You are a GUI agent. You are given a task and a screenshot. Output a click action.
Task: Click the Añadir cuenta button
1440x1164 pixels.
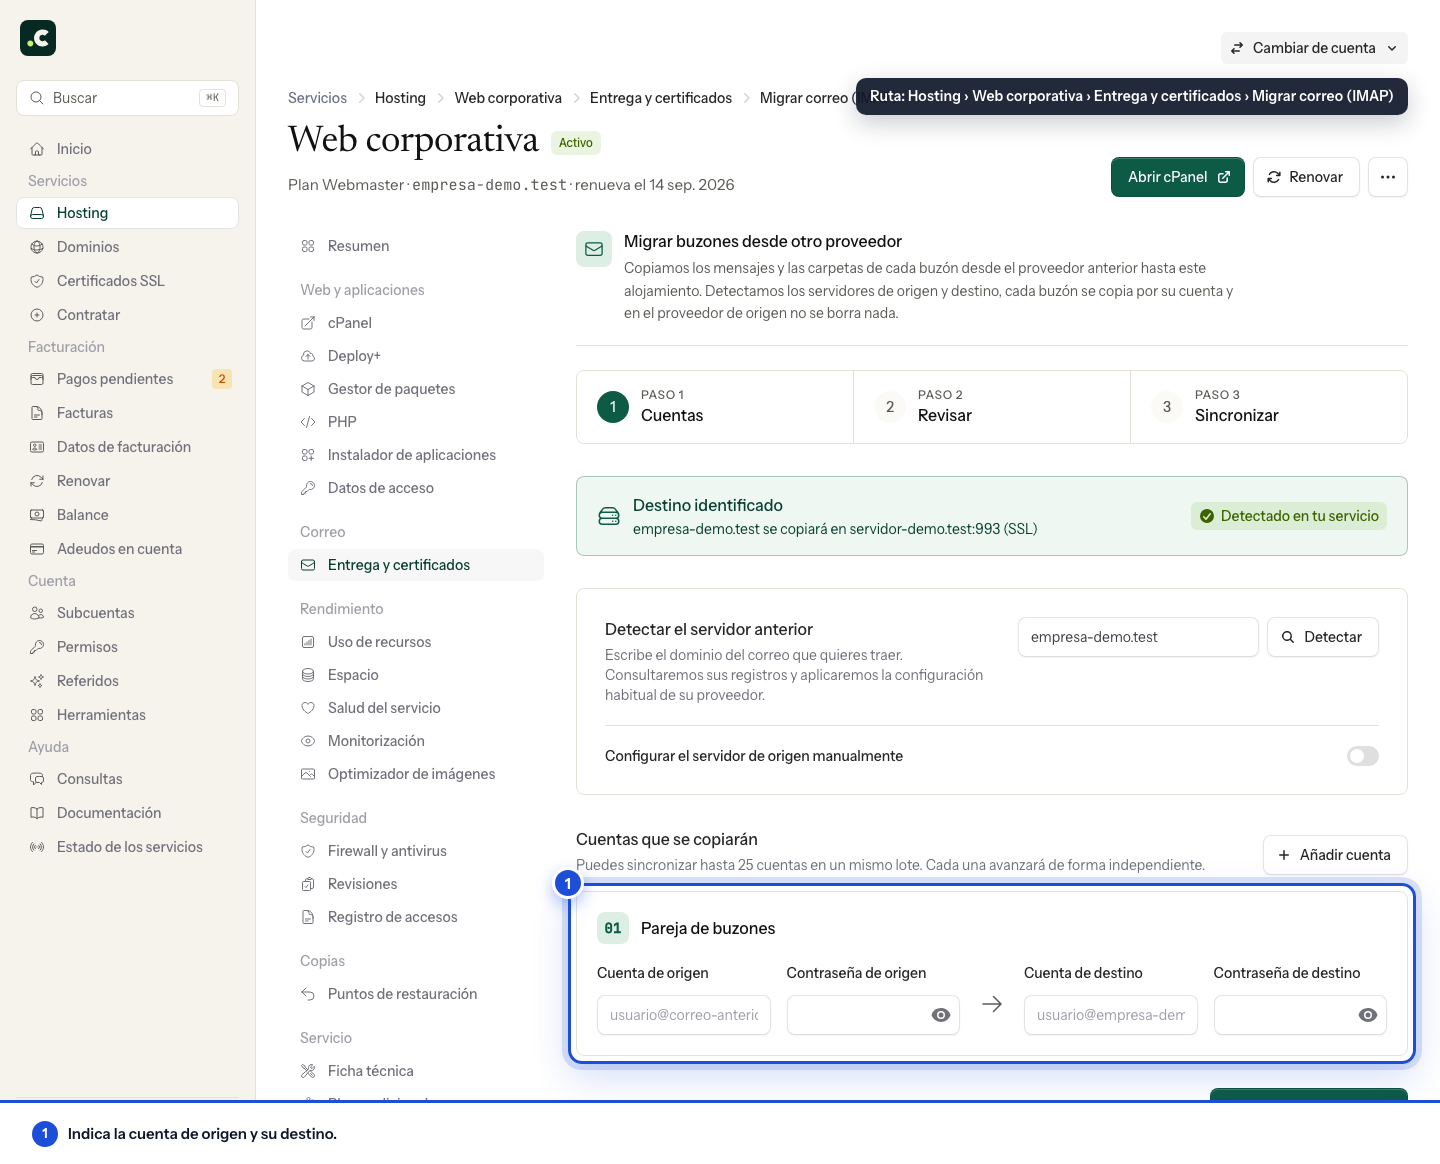click(x=1335, y=855)
